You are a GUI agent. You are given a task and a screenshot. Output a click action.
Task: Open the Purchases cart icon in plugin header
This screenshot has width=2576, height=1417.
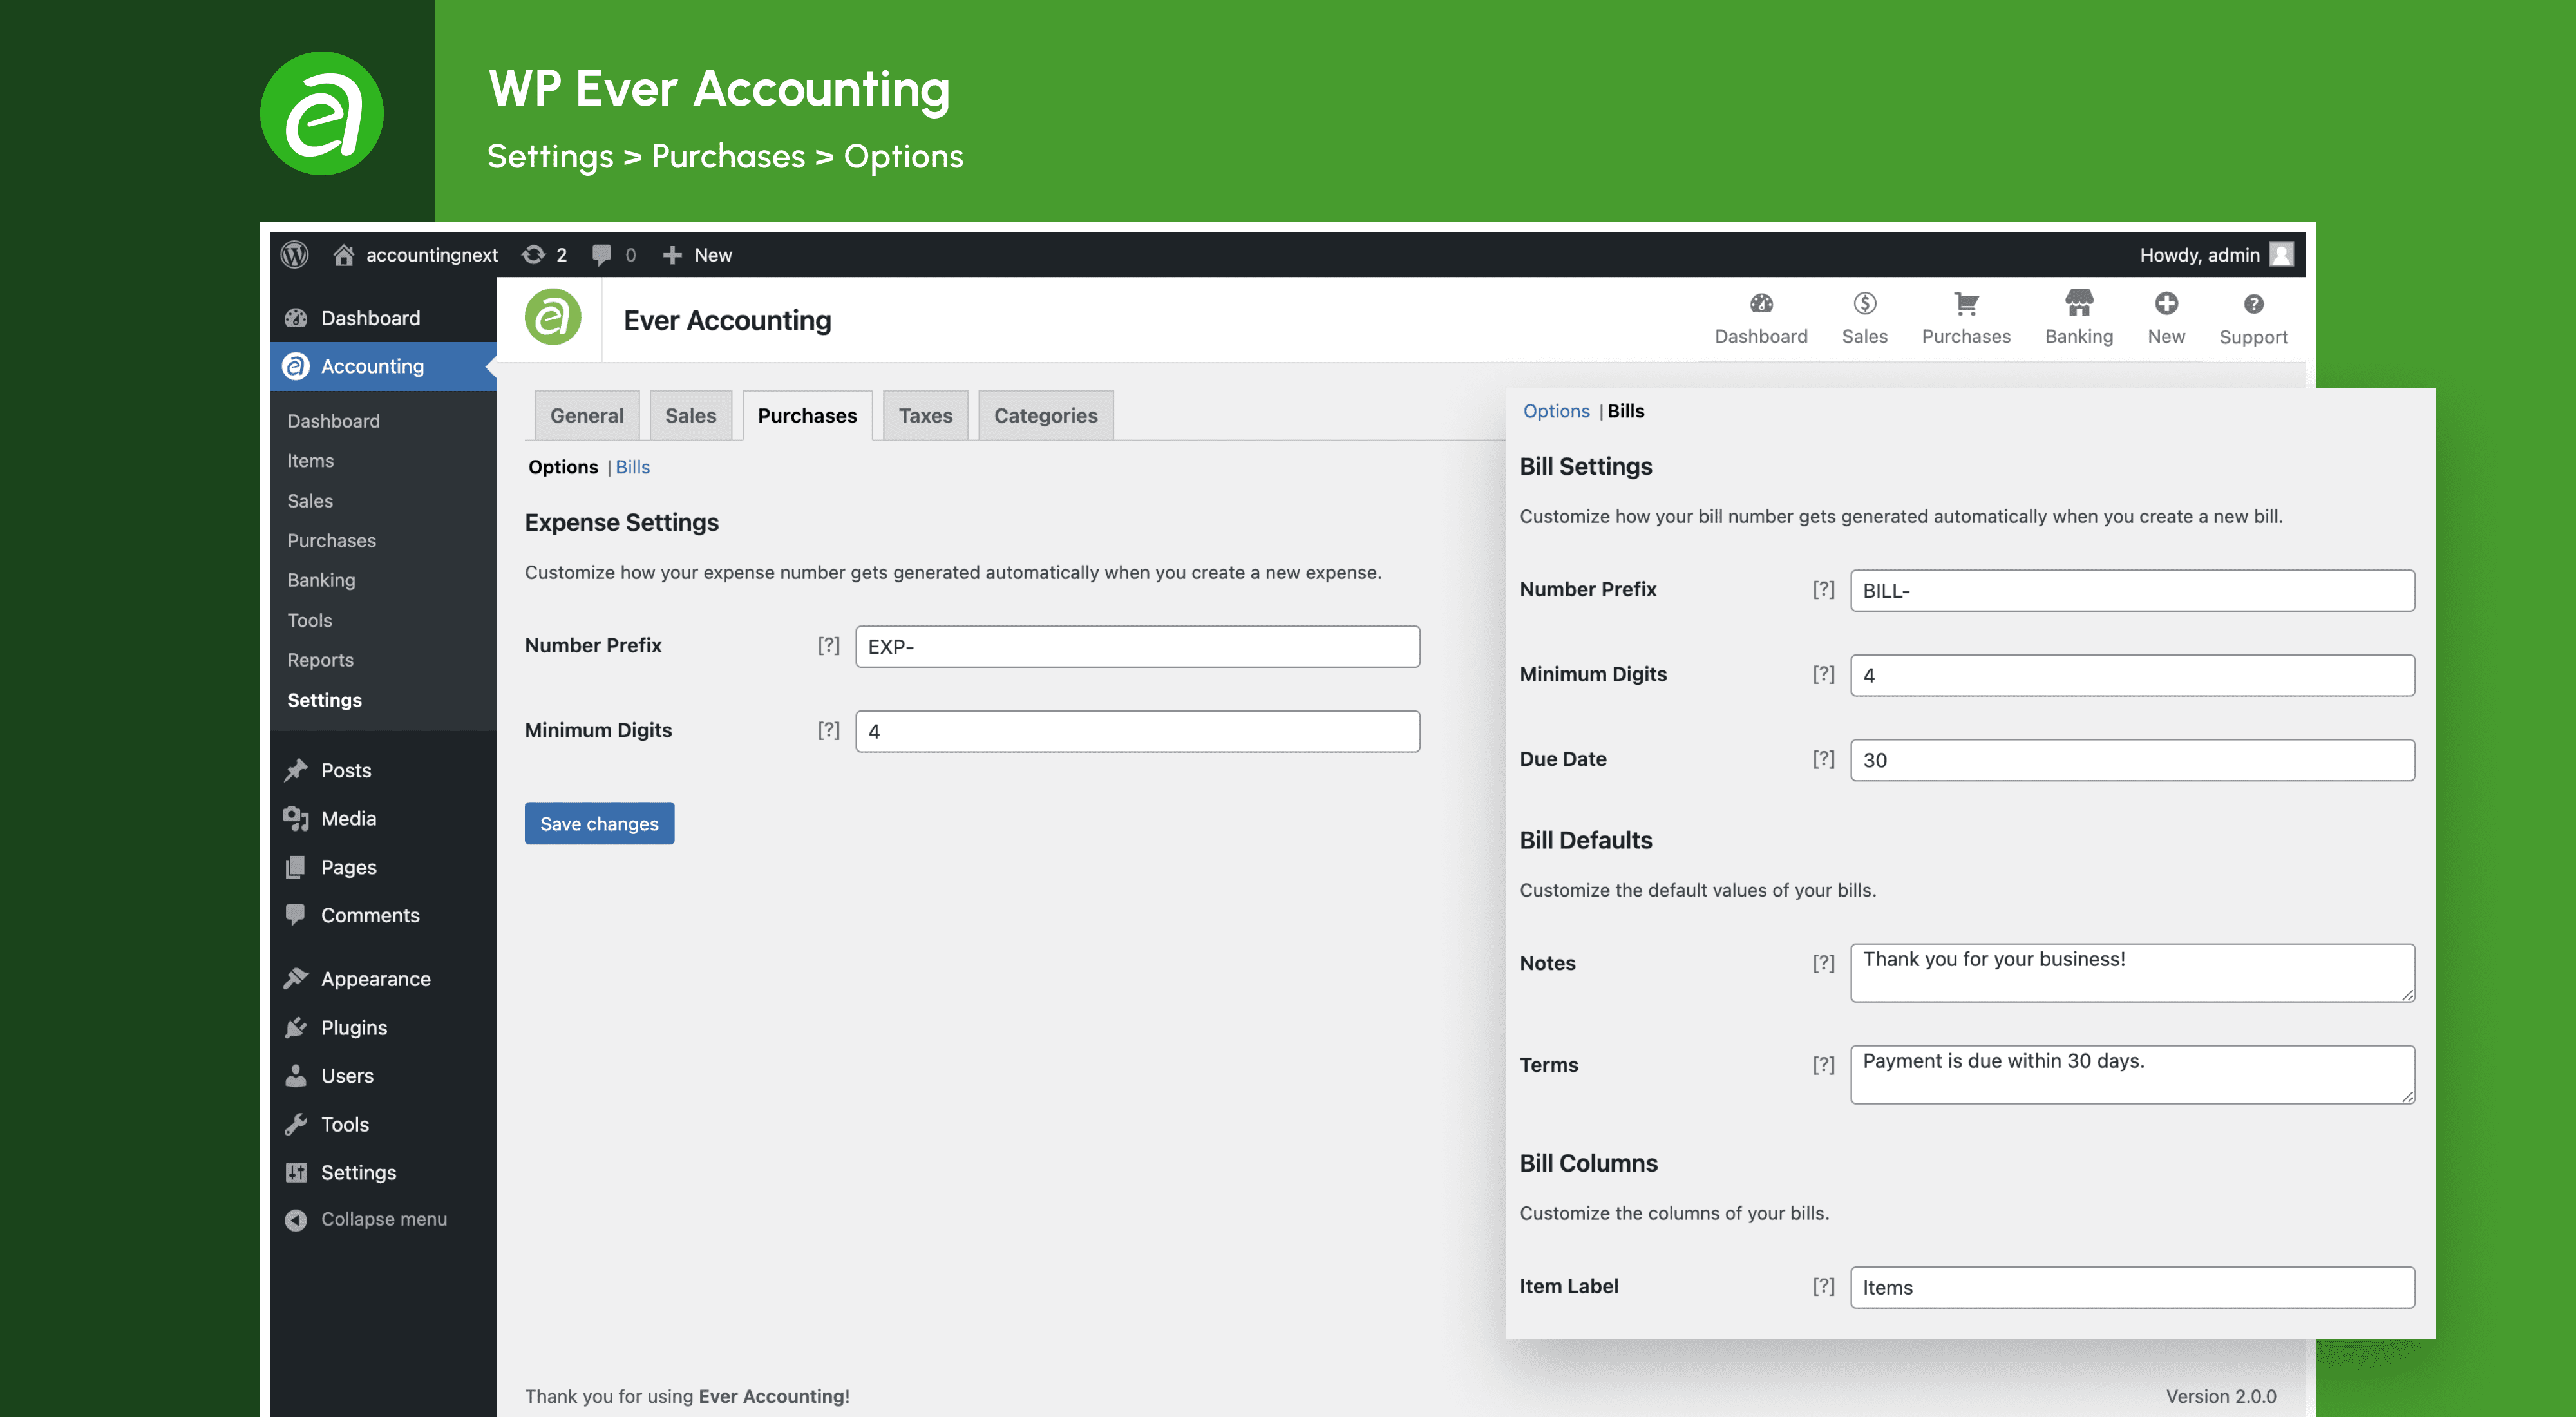click(1966, 303)
